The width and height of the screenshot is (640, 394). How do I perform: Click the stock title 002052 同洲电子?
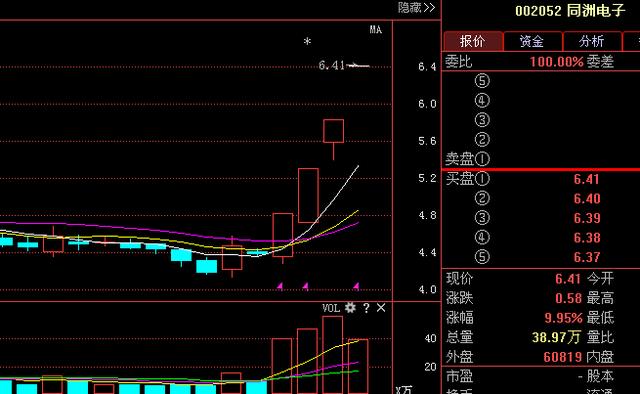[x=570, y=11]
